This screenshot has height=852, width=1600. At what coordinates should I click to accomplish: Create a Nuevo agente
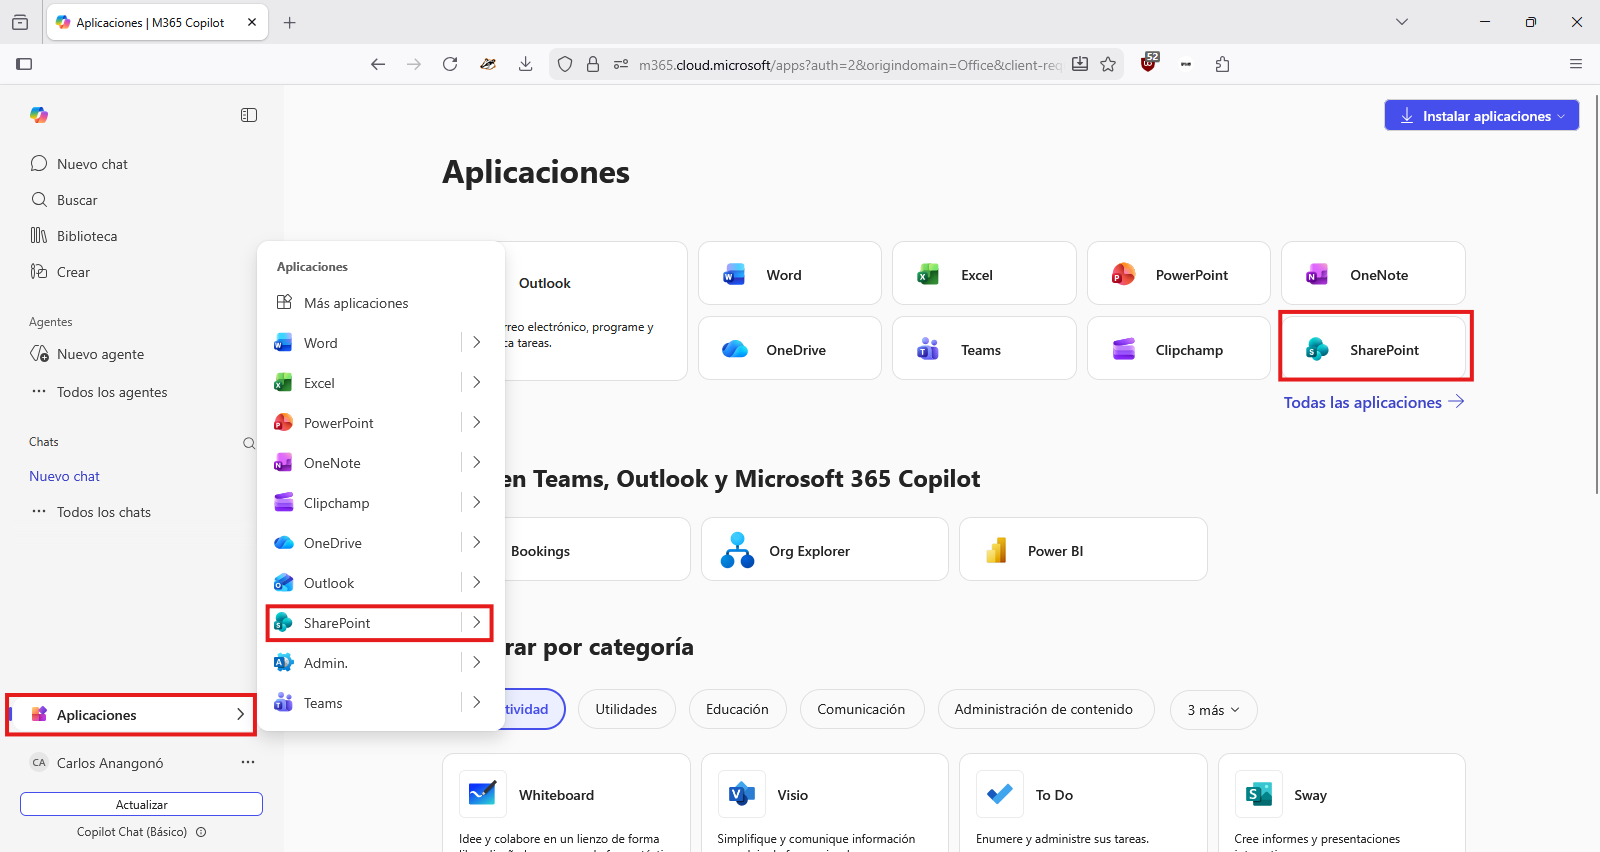click(87, 354)
